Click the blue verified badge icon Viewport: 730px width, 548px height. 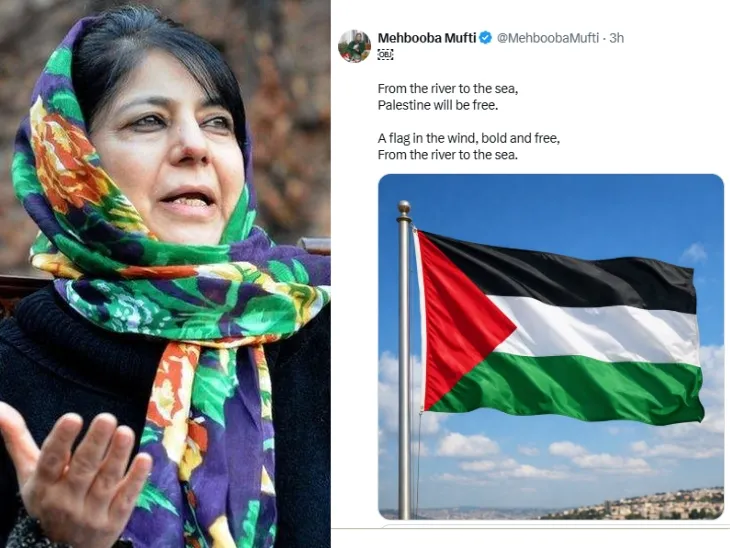tap(486, 38)
